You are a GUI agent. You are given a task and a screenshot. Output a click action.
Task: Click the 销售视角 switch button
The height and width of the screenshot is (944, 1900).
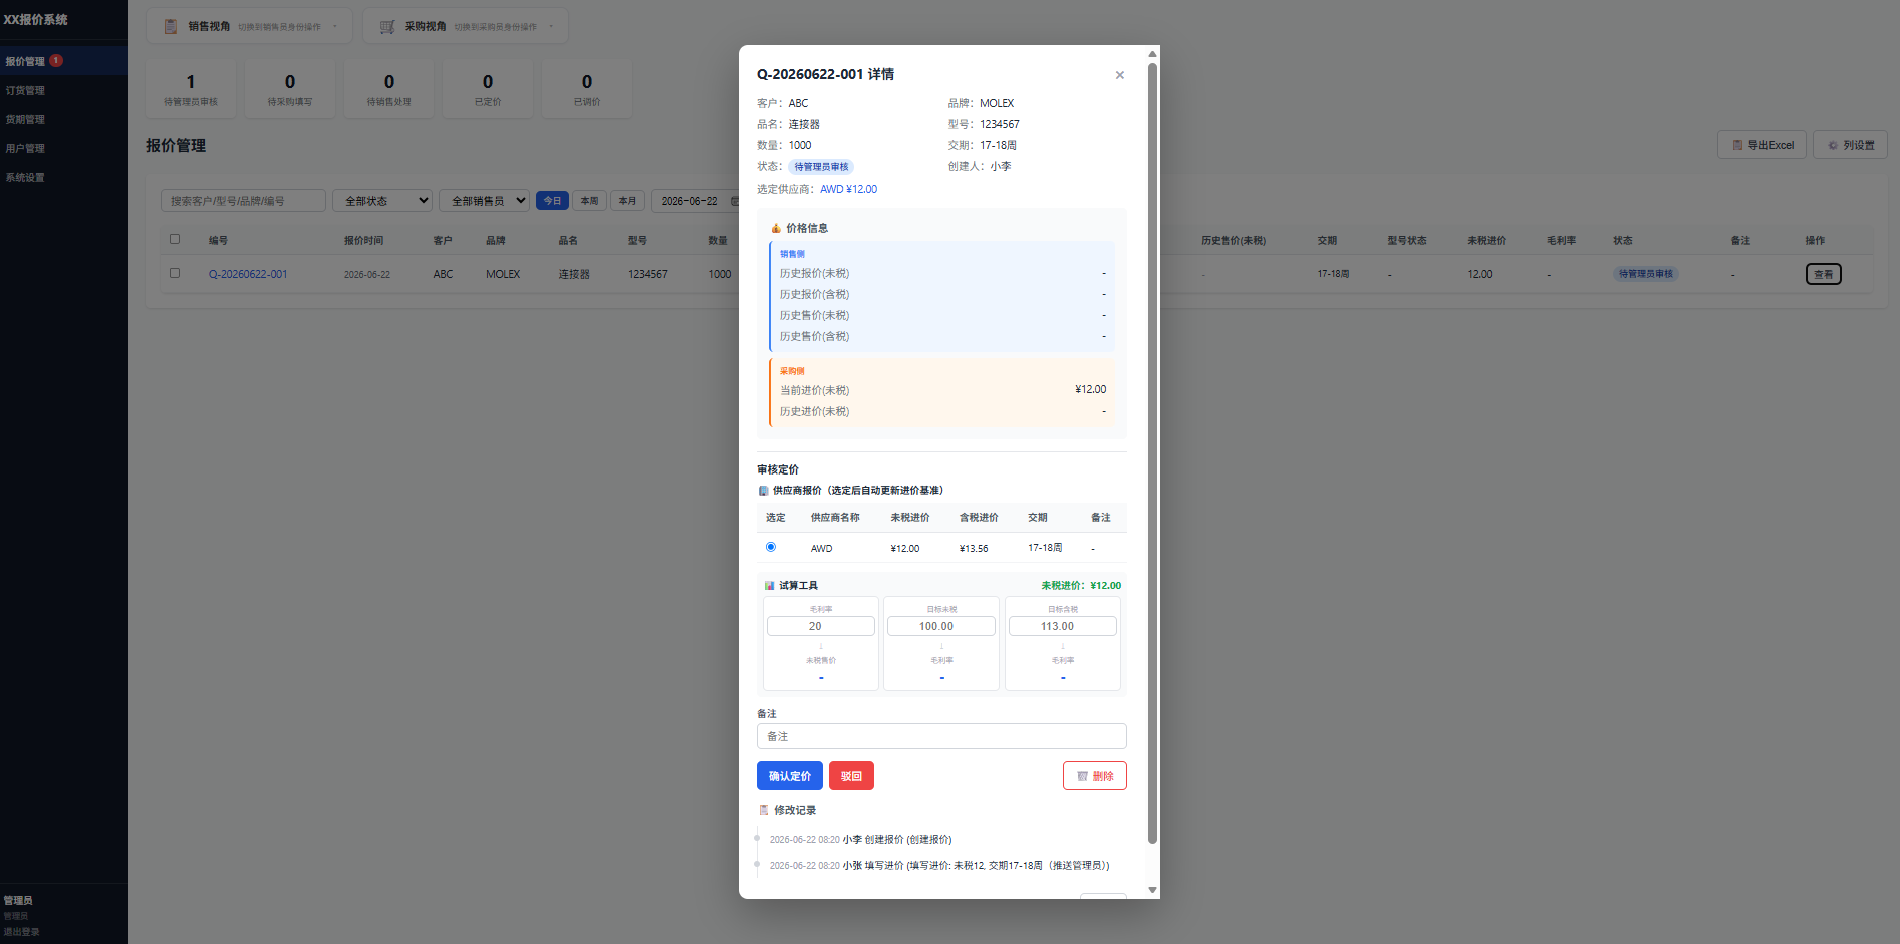pos(249,27)
